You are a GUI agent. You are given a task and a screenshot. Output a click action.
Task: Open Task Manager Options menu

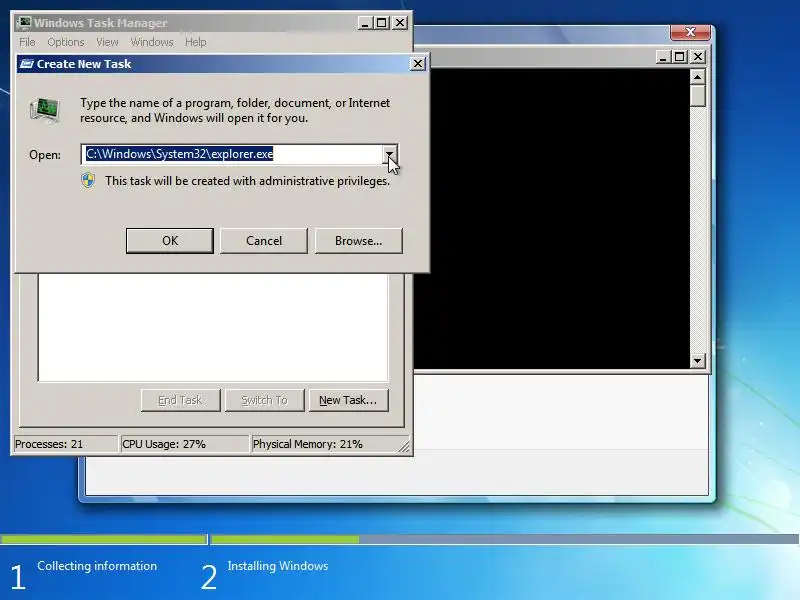[65, 42]
